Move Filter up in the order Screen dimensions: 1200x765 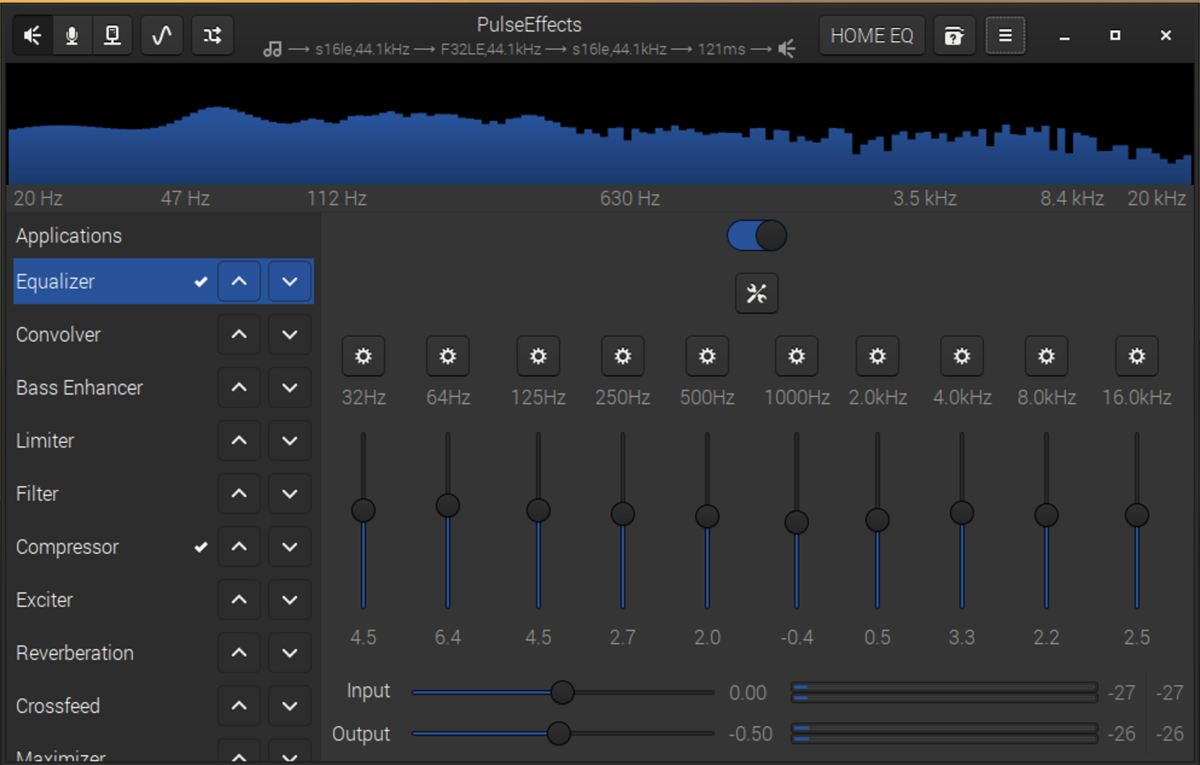239,493
